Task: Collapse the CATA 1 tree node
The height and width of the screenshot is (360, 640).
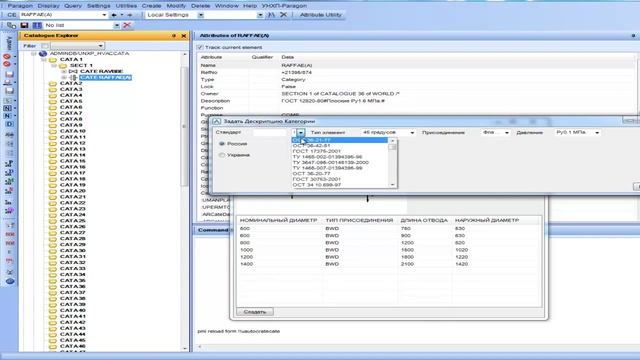Action: click(x=44, y=60)
